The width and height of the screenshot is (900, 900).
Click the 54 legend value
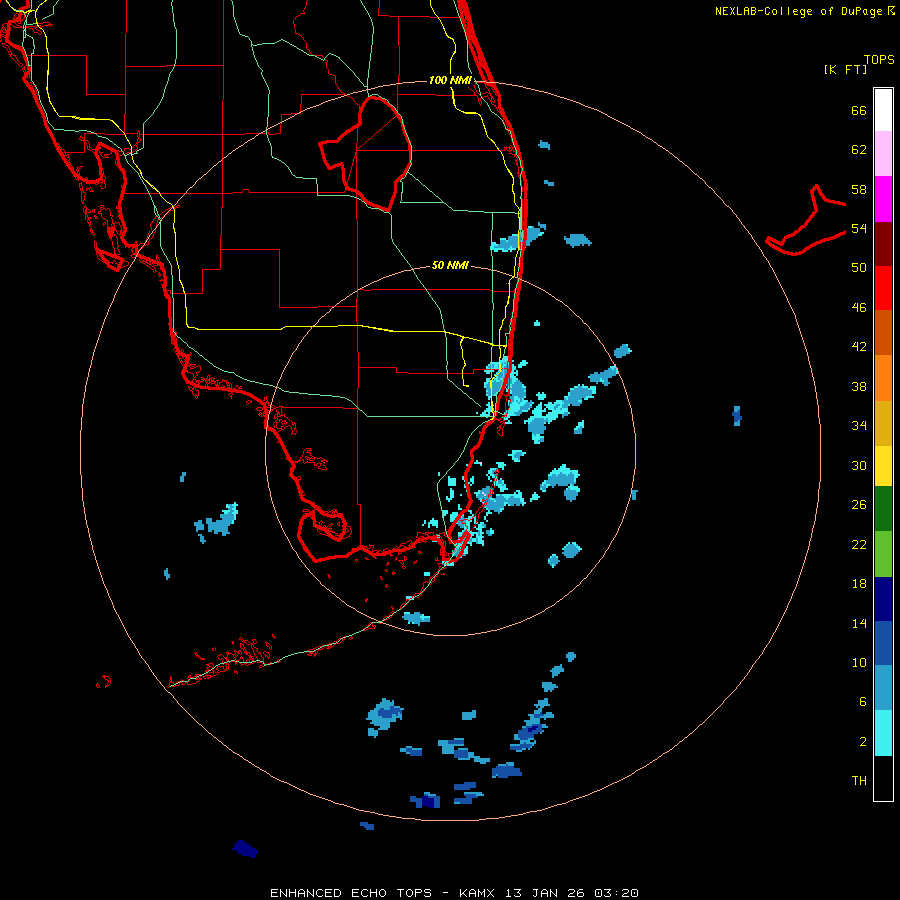(x=859, y=228)
